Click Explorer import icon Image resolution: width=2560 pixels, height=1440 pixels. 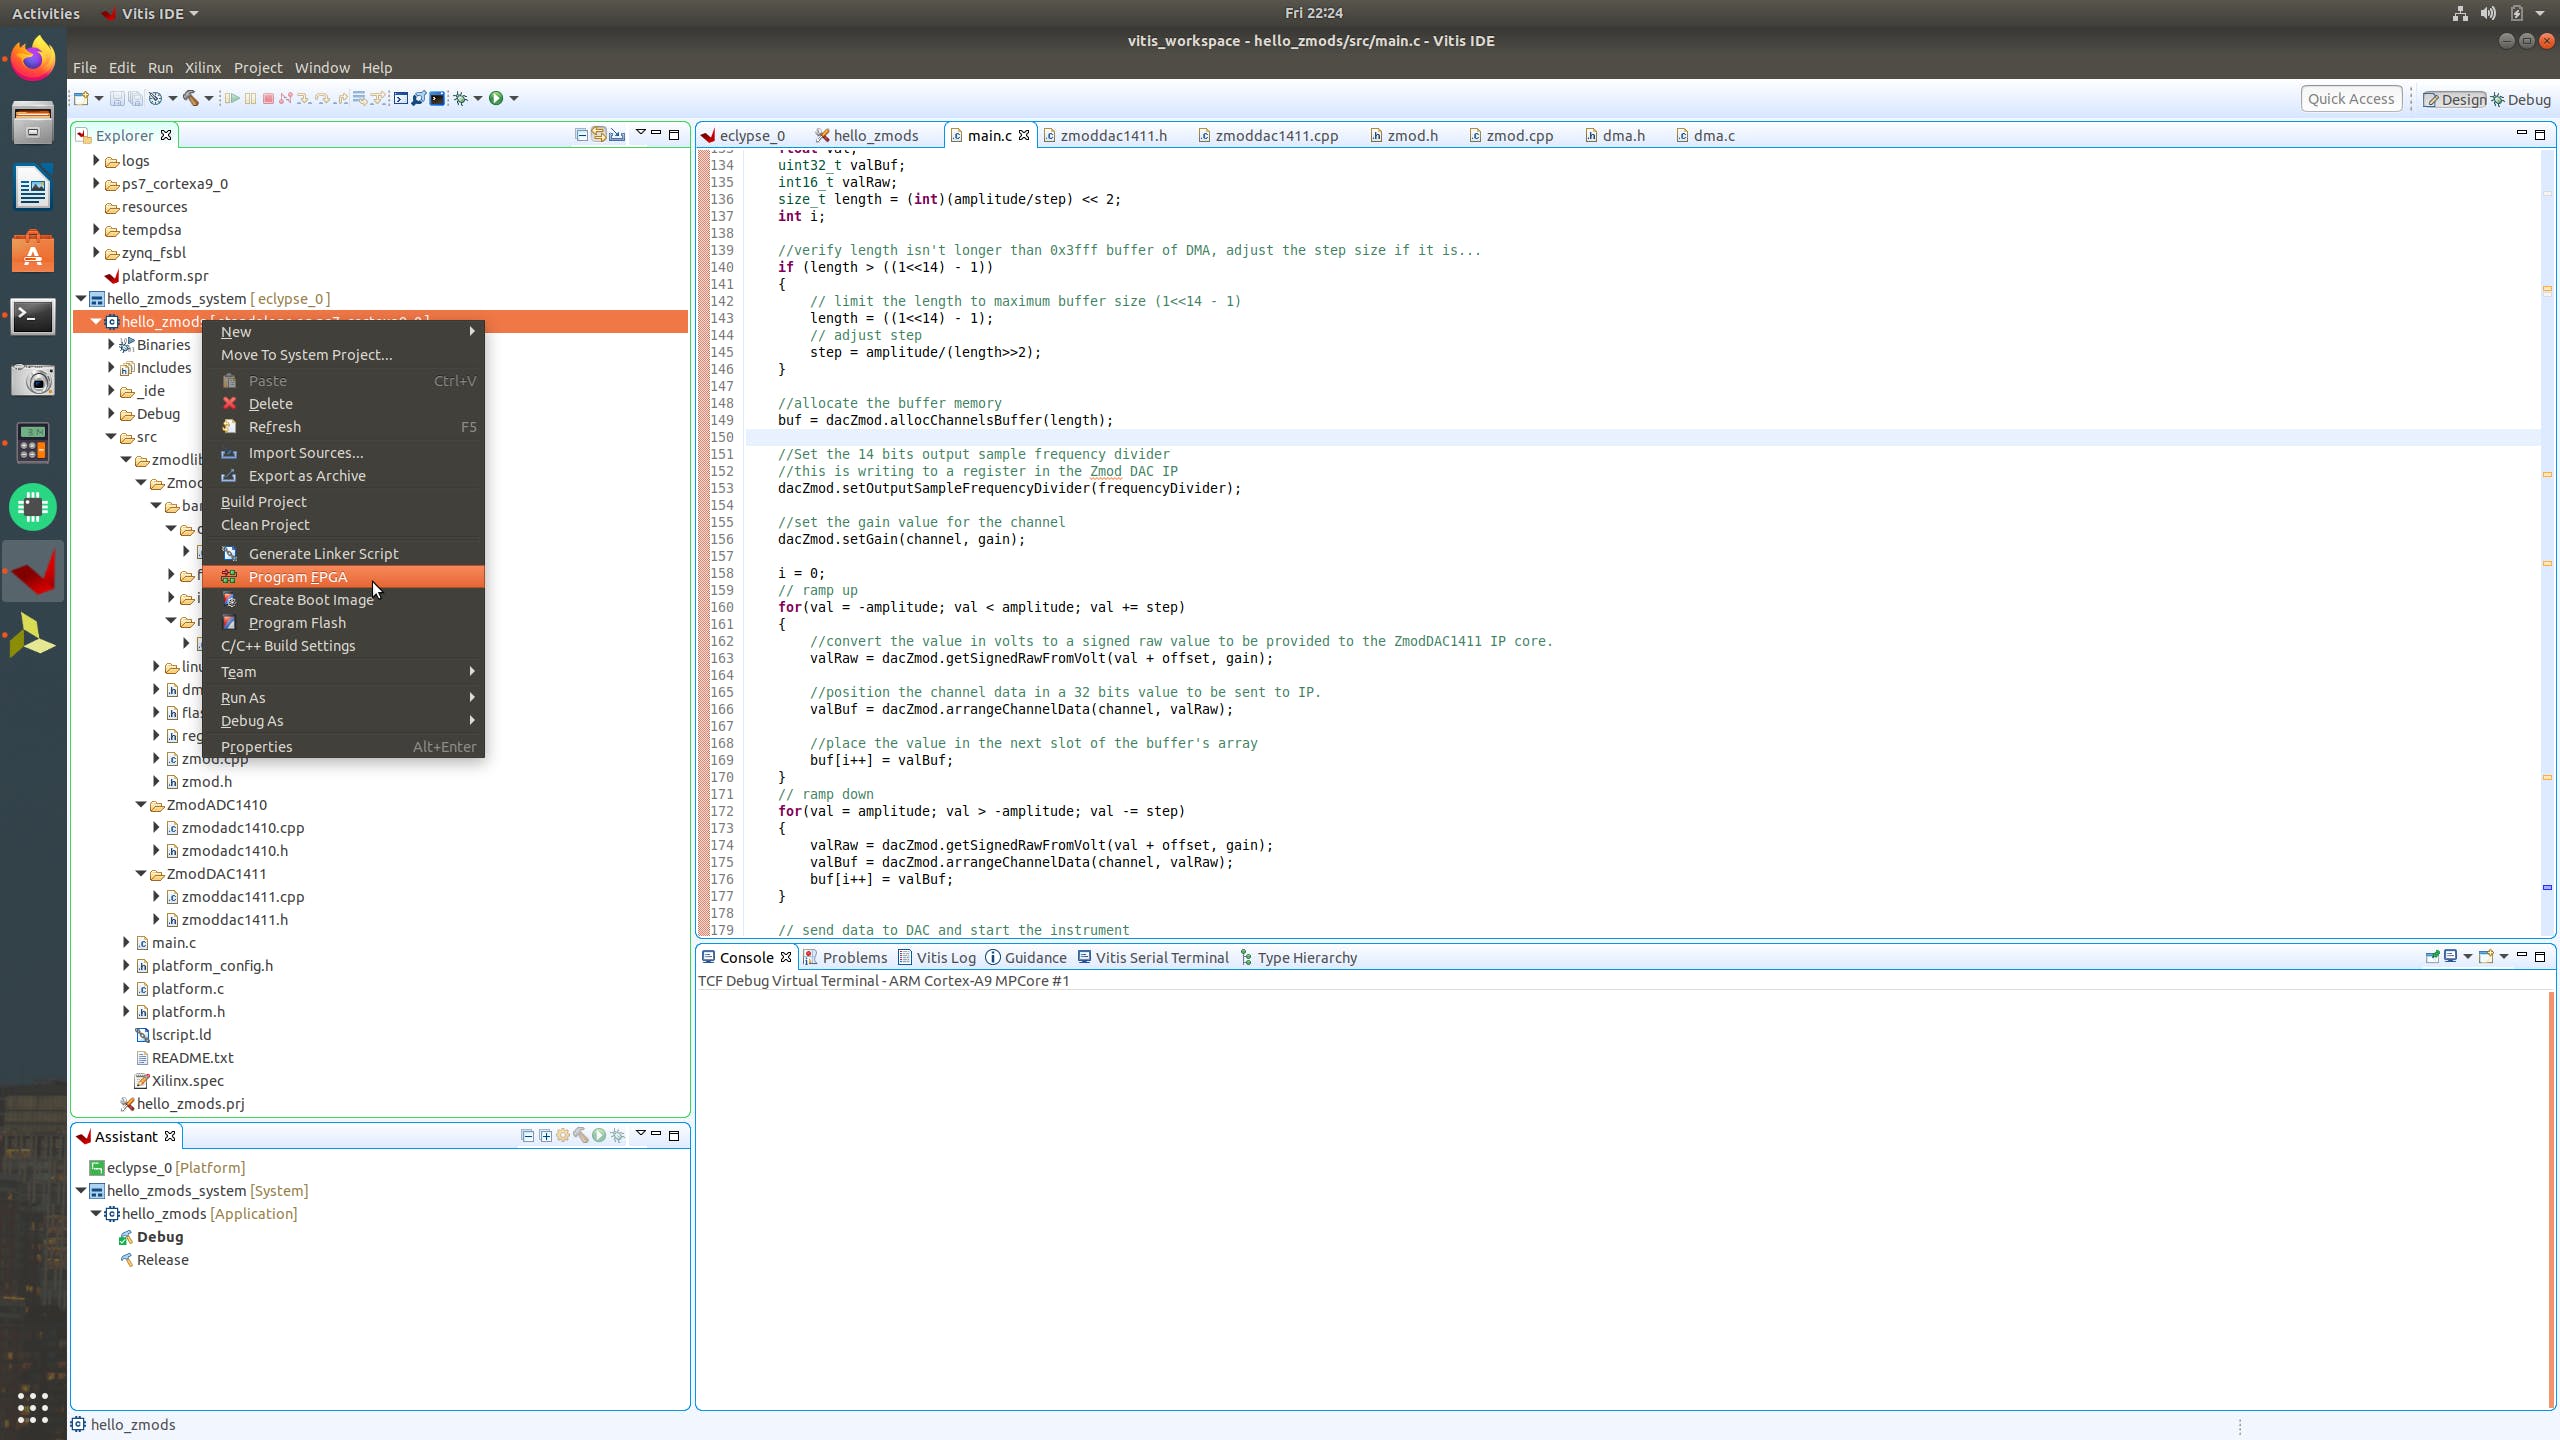(617, 134)
